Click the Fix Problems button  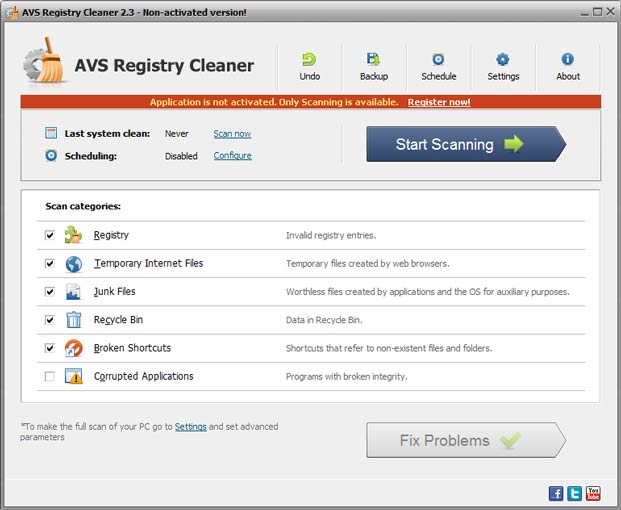466,440
